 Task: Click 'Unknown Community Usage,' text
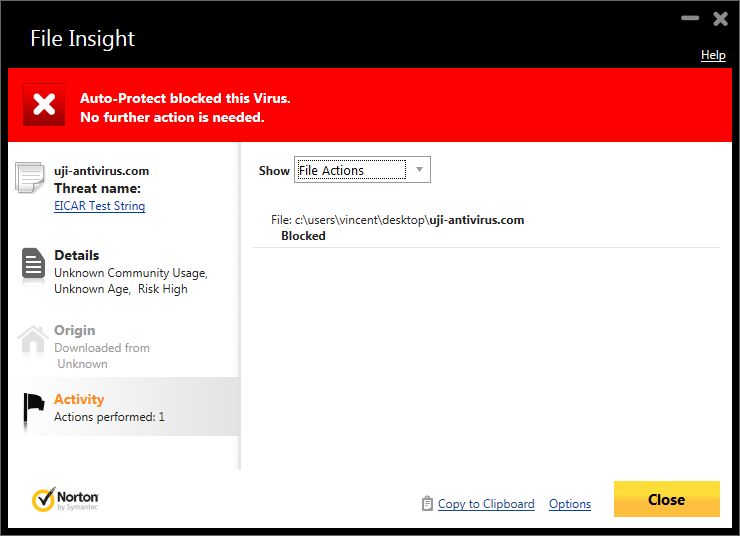click(131, 273)
